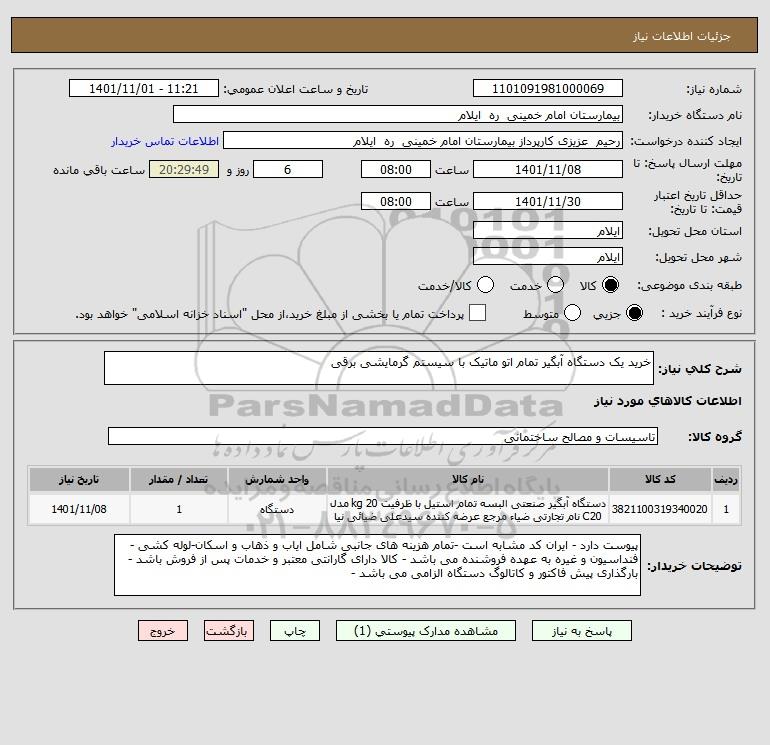Click the واحد شمارش column header
This screenshot has width=770, height=745.
[x=277, y=479]
